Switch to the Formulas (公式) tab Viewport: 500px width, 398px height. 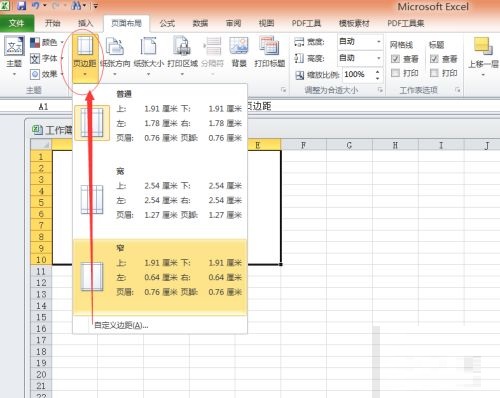[x=167, y=23]
